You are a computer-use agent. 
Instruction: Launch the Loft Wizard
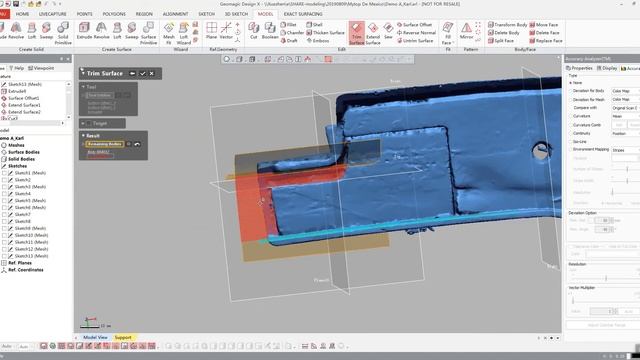(183, 33)
